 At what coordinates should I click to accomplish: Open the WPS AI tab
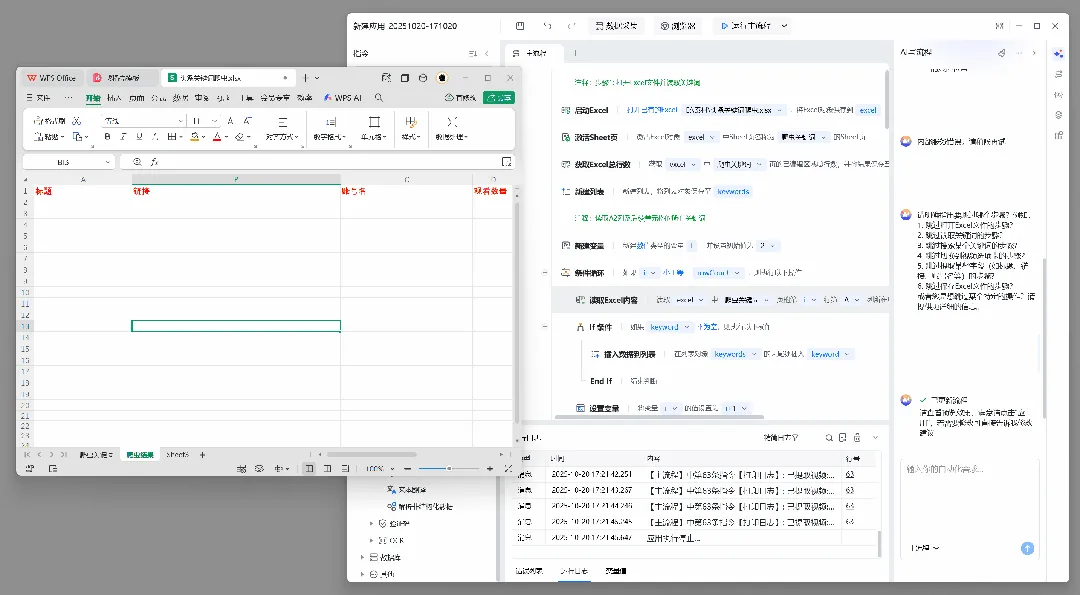tap(343, 98)
